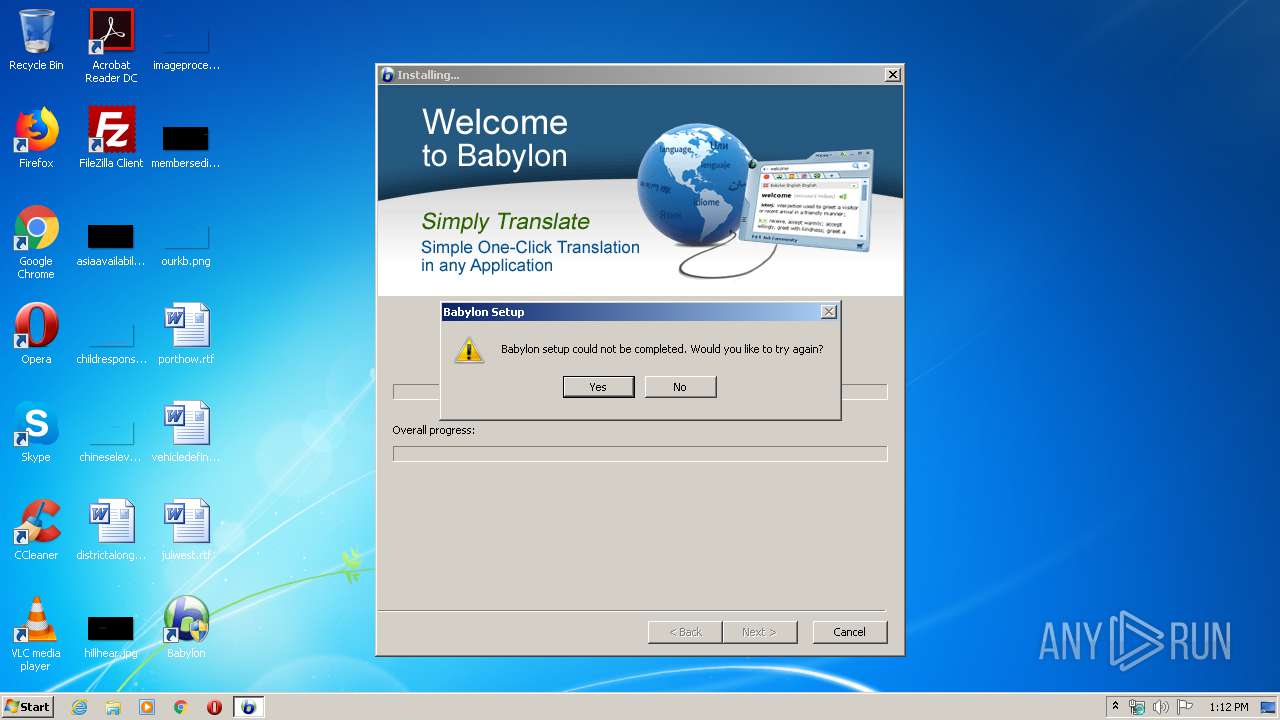The image size is (1280, 720).
Task: Launch CCleaner desktop shortcut
Action: [x=36, y=530]
